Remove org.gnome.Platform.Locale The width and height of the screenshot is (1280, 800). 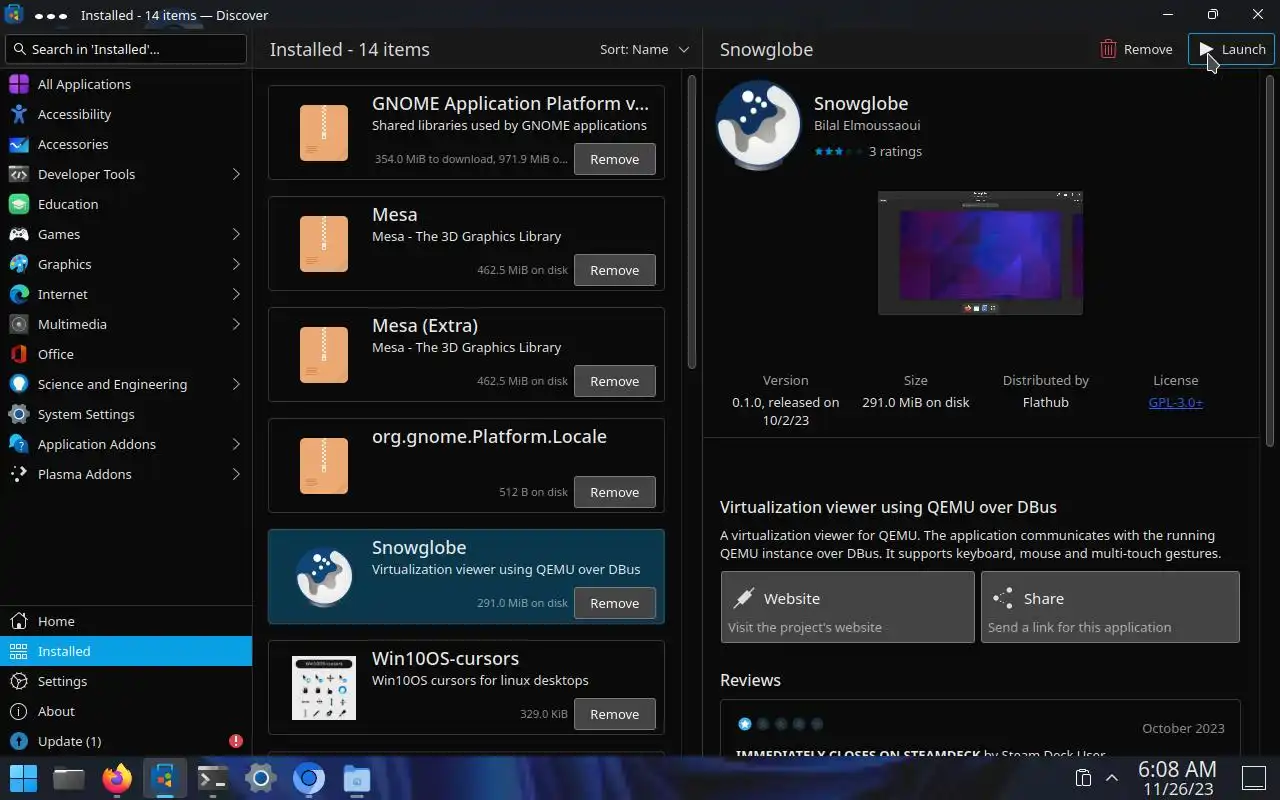pos(615,492)
